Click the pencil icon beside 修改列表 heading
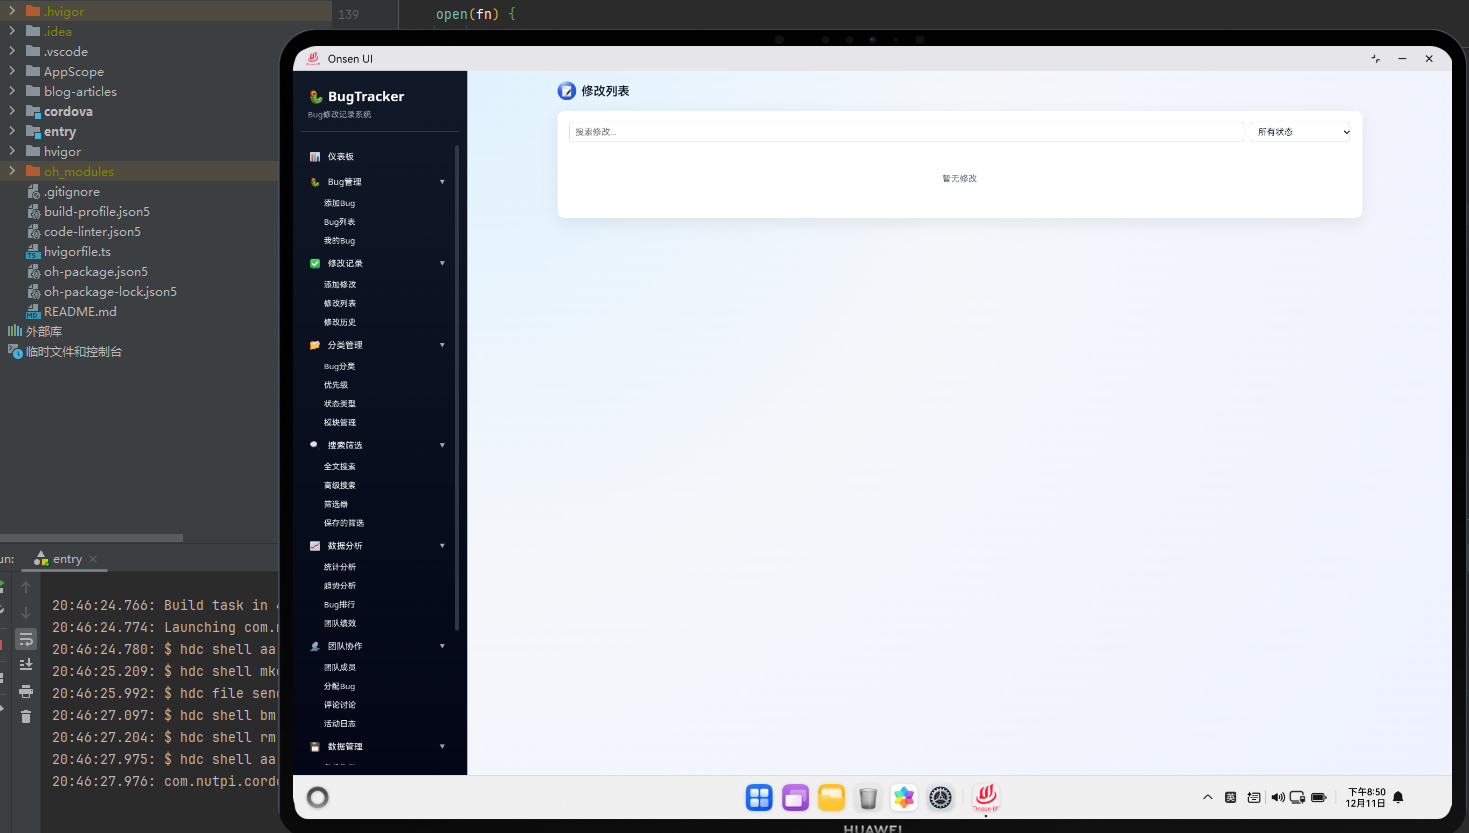1469x833 pixels. click(567, 91)
